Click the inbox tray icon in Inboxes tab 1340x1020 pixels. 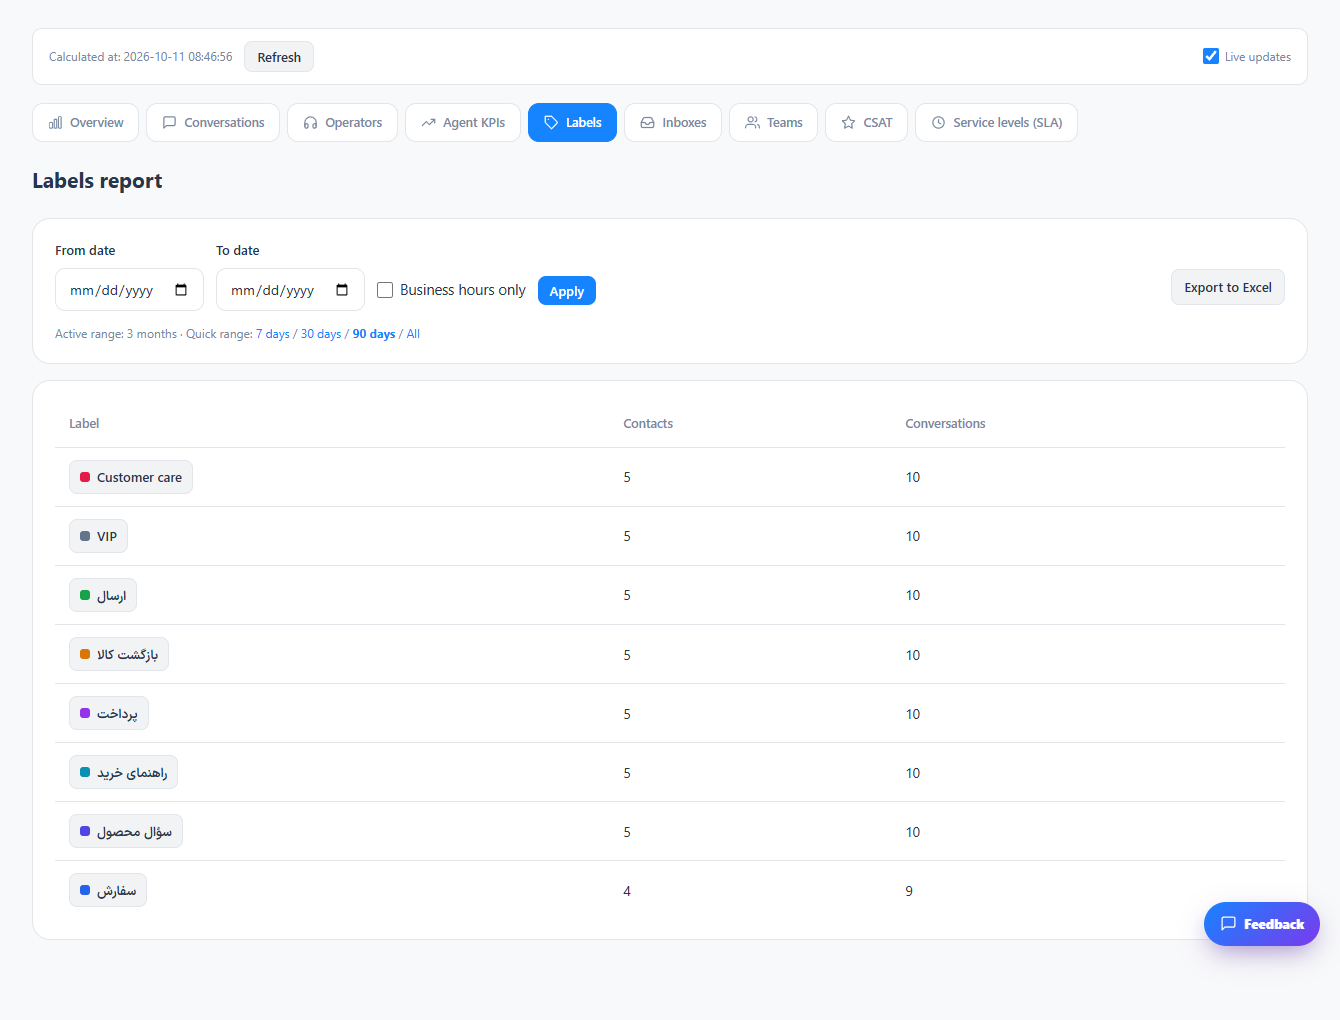[648, 123]
